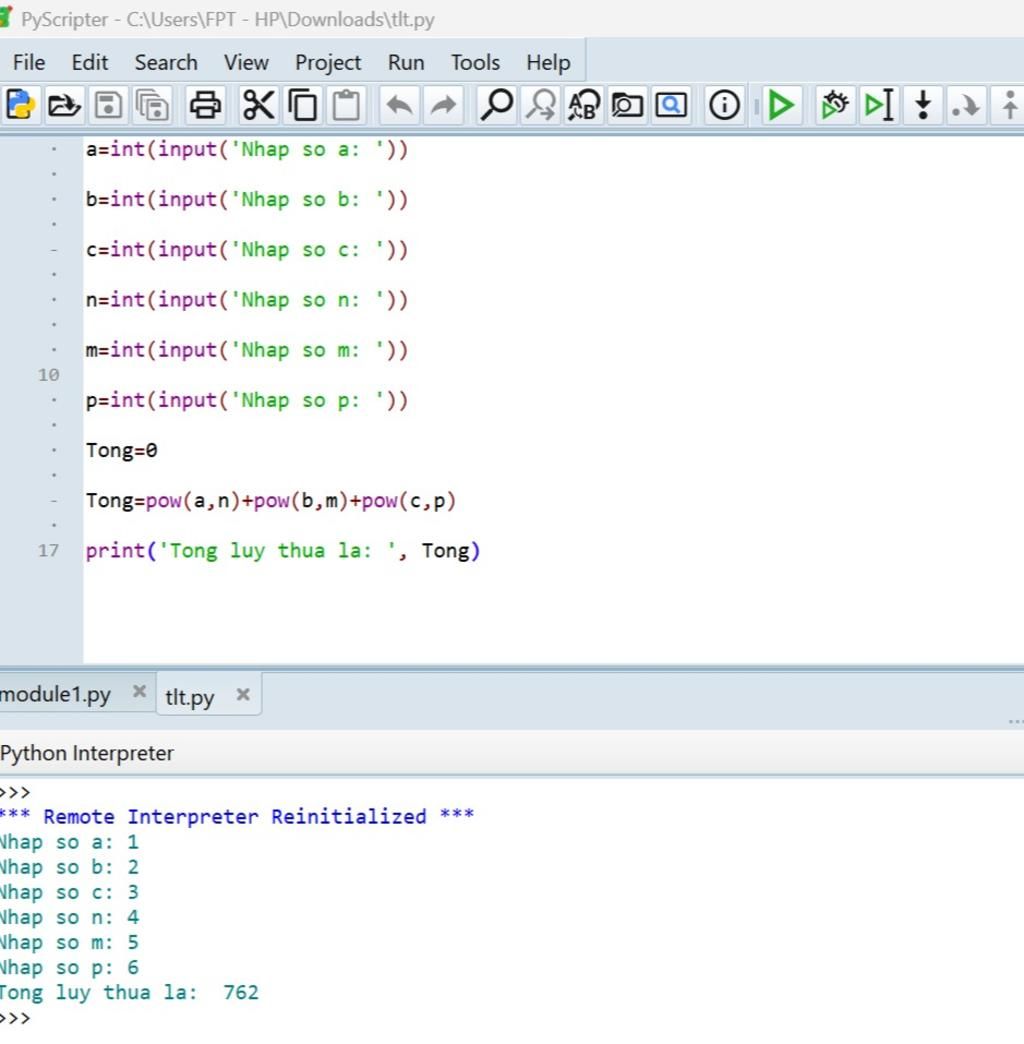Click the Step into arrow icon

click(x=923, y=104)
